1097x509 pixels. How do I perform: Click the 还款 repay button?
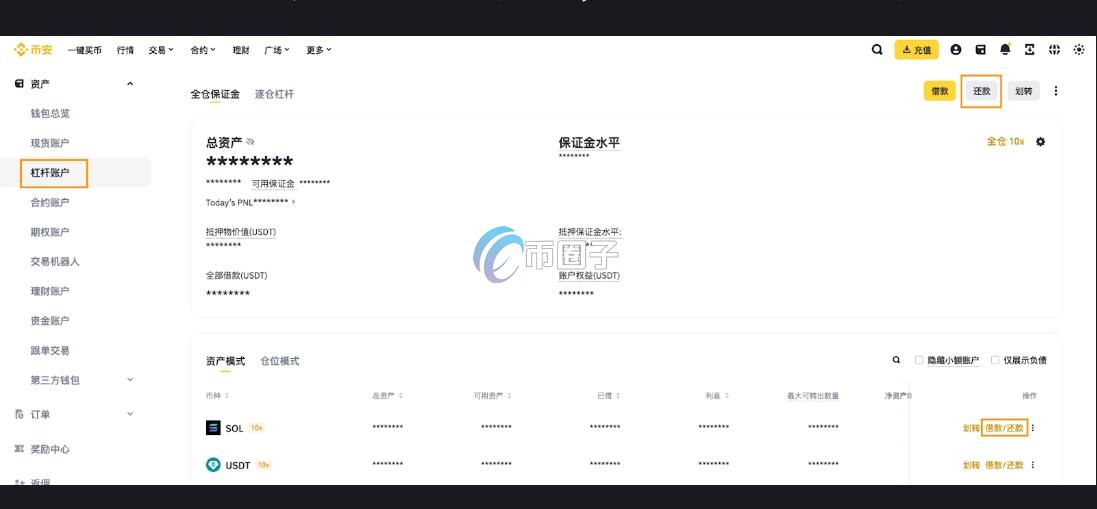[982, 91]
